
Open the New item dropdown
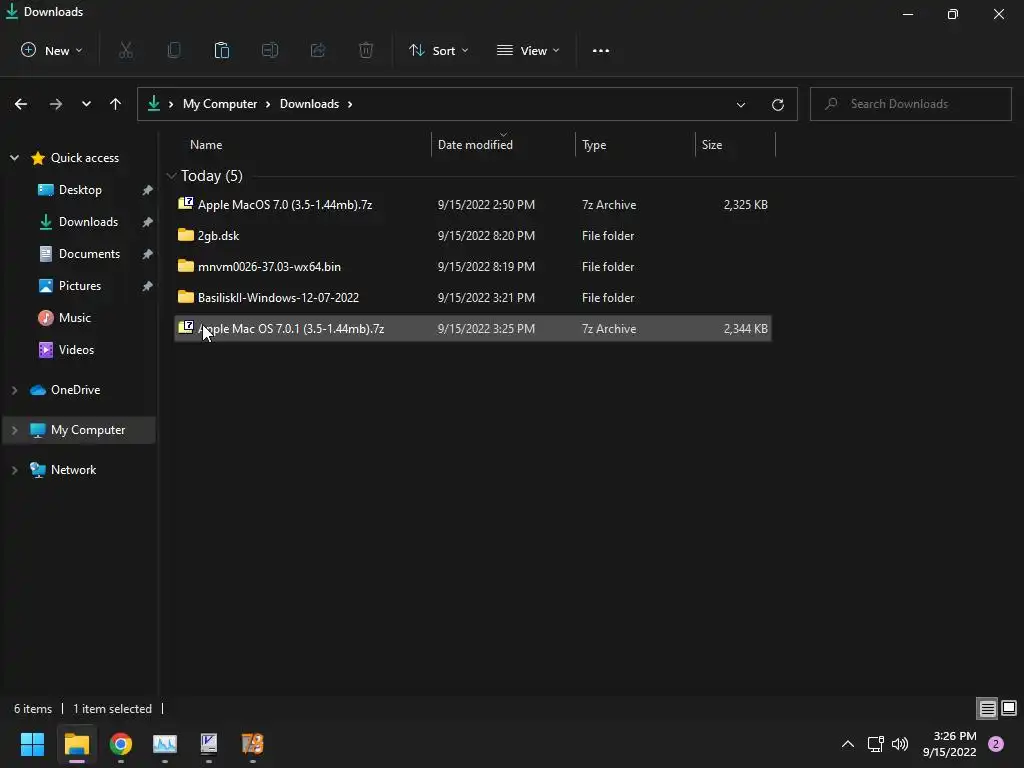point(52,50)
